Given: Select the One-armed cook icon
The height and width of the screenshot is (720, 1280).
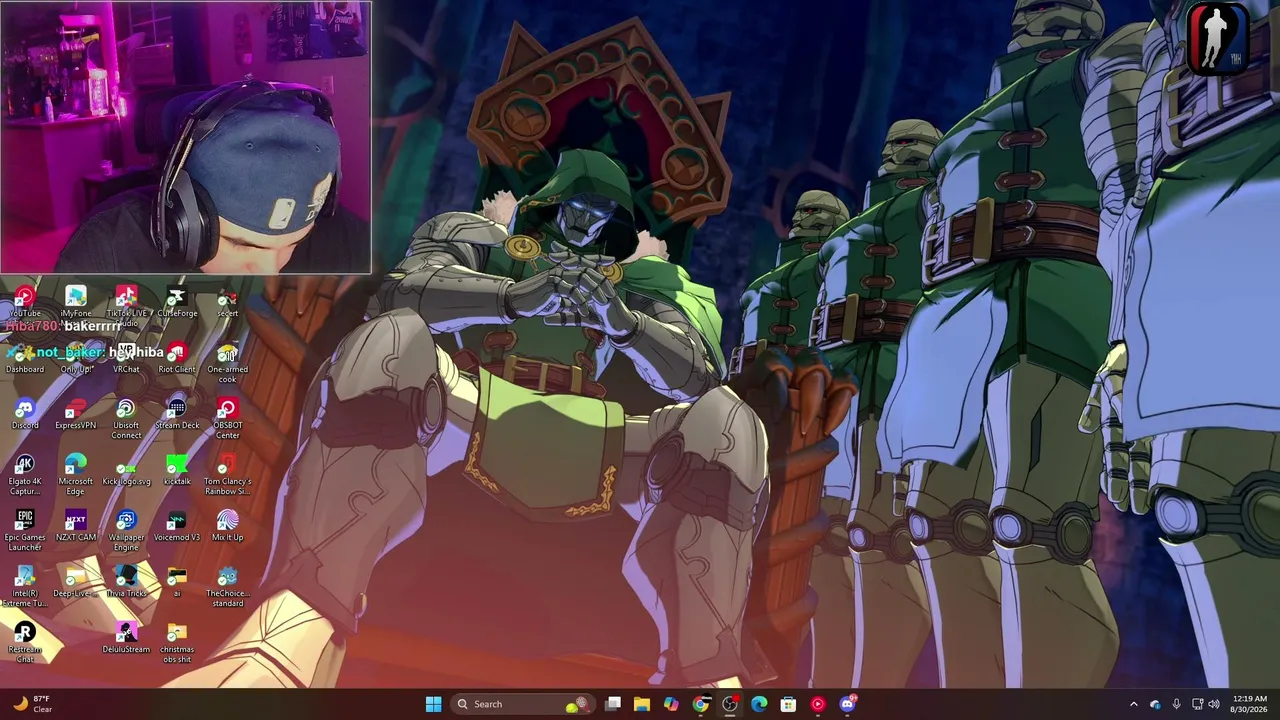Looking at the screenshot, I should 227,362.
